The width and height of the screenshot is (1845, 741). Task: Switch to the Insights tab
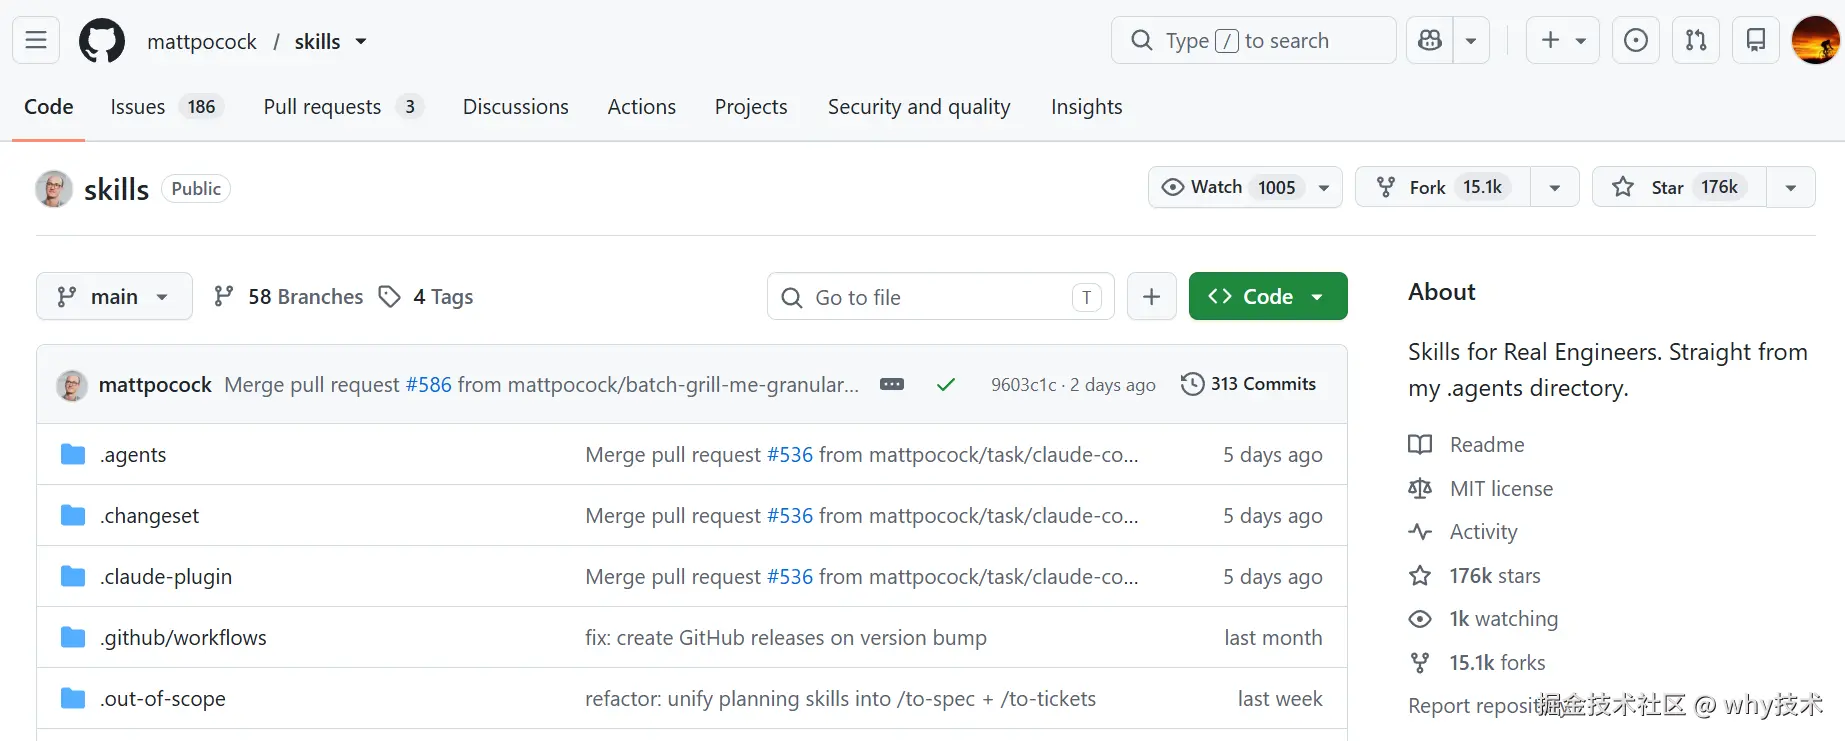tap(1086, 106)
